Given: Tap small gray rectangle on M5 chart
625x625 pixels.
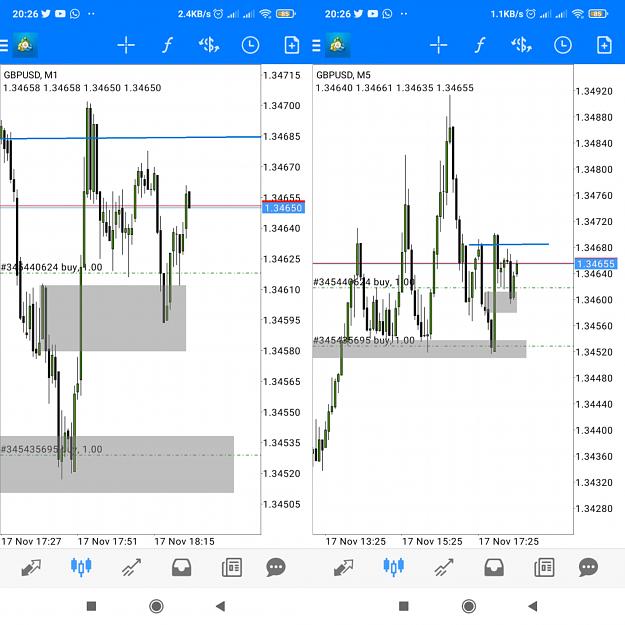Looking at the screenshot, I should pos(501,302).
